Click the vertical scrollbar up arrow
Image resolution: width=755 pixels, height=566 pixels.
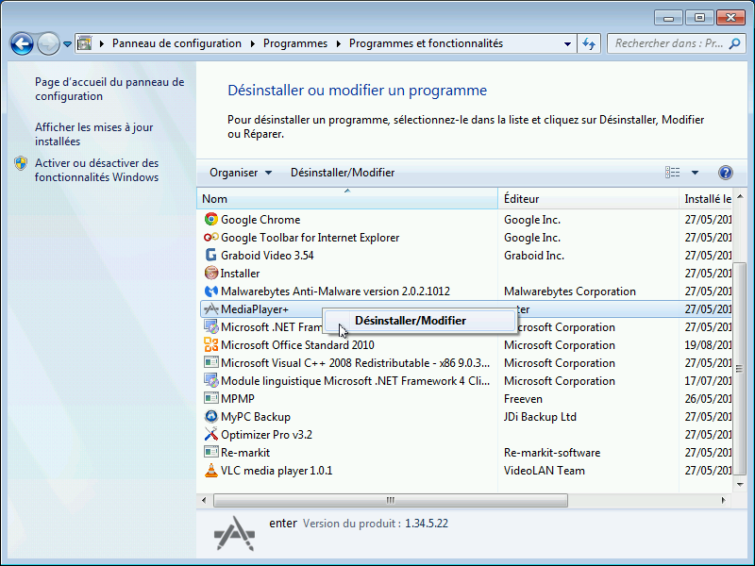pyautogui.click(x=740, y=196)
